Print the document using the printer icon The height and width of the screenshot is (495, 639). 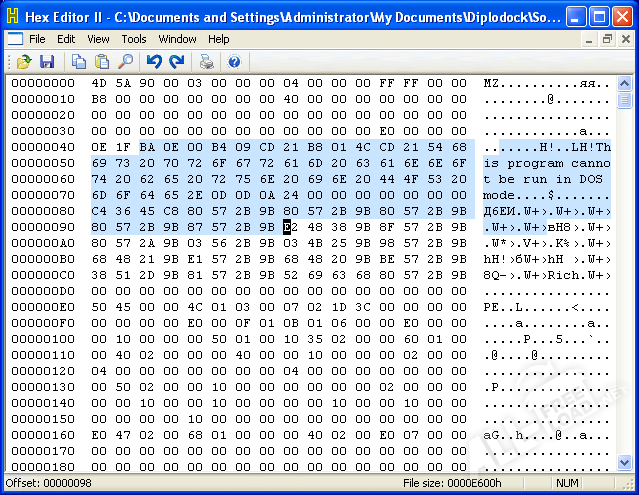point(206,62)
